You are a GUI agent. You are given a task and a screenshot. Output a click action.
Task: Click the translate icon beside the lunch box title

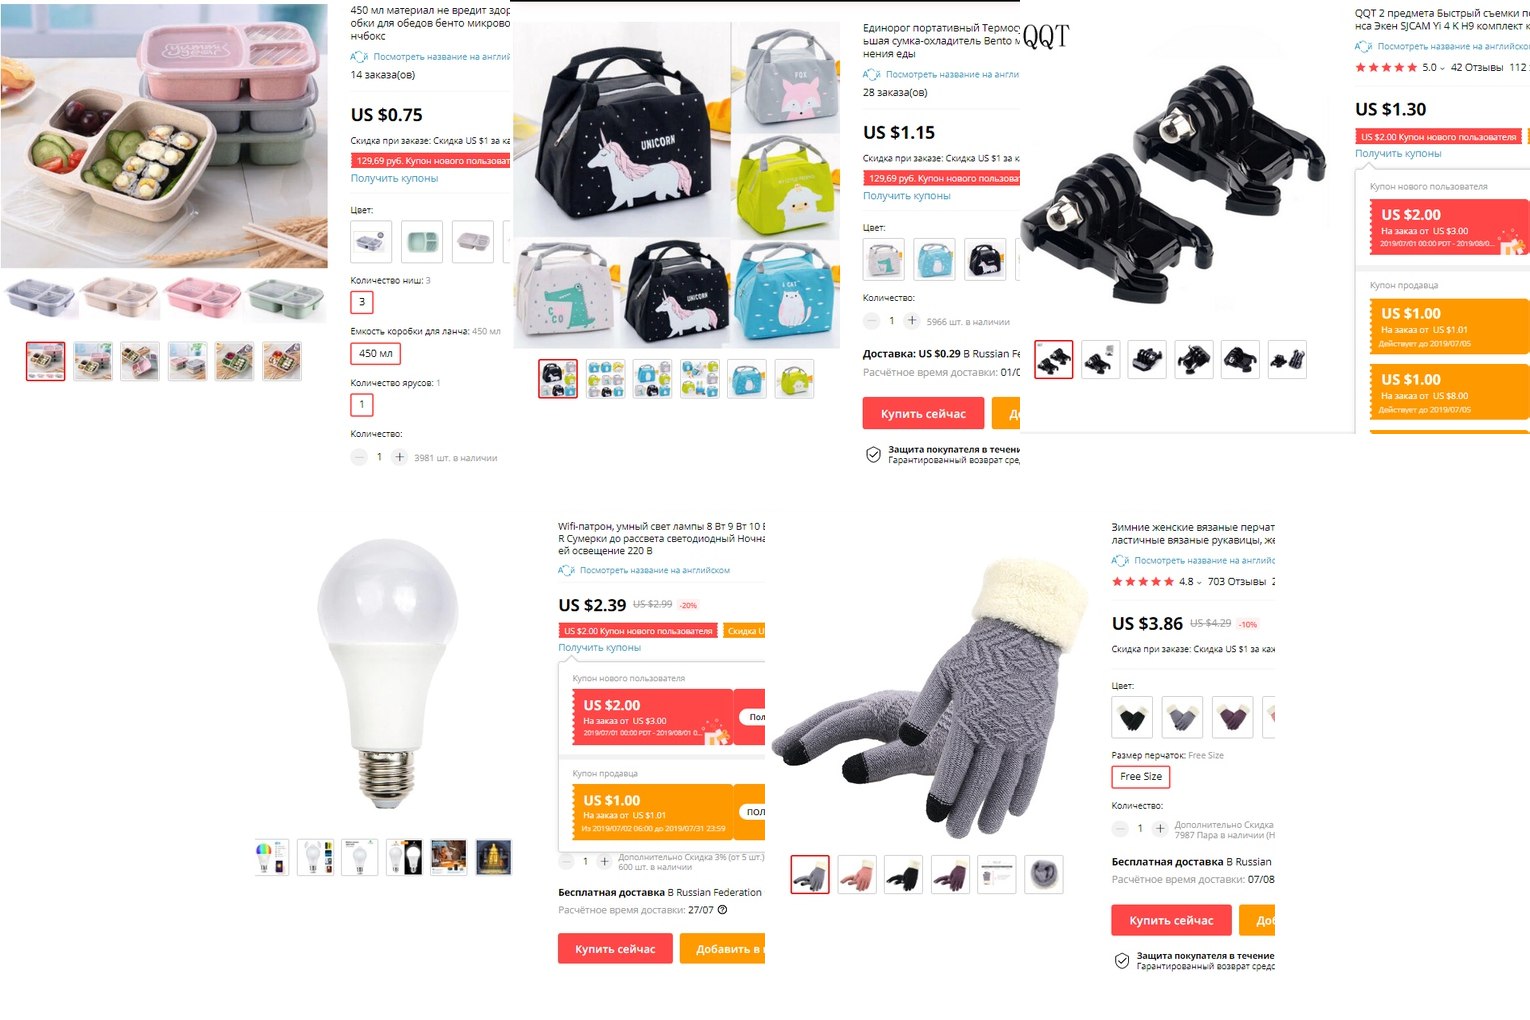[x=359, y=57]
